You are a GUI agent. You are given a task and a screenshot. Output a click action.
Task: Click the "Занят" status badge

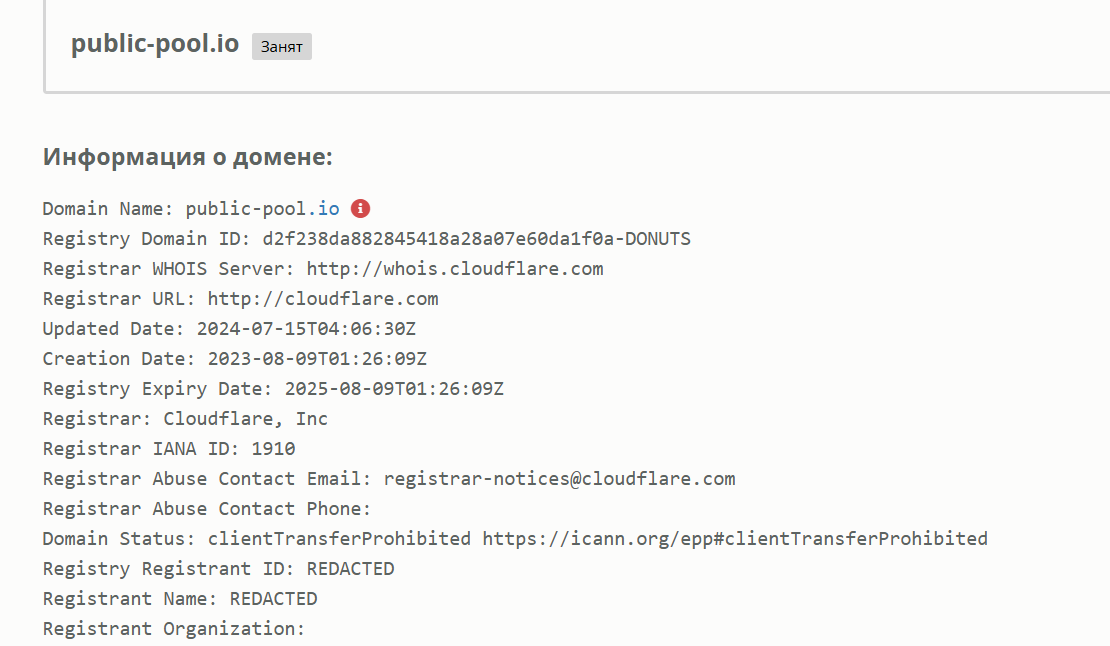[281, 47]
